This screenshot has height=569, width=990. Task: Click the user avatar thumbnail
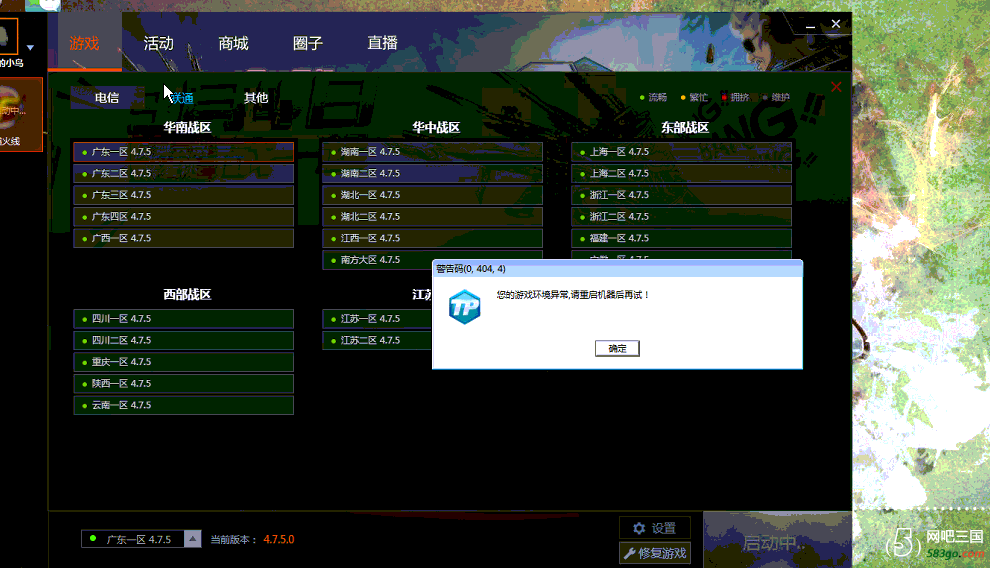8,37
